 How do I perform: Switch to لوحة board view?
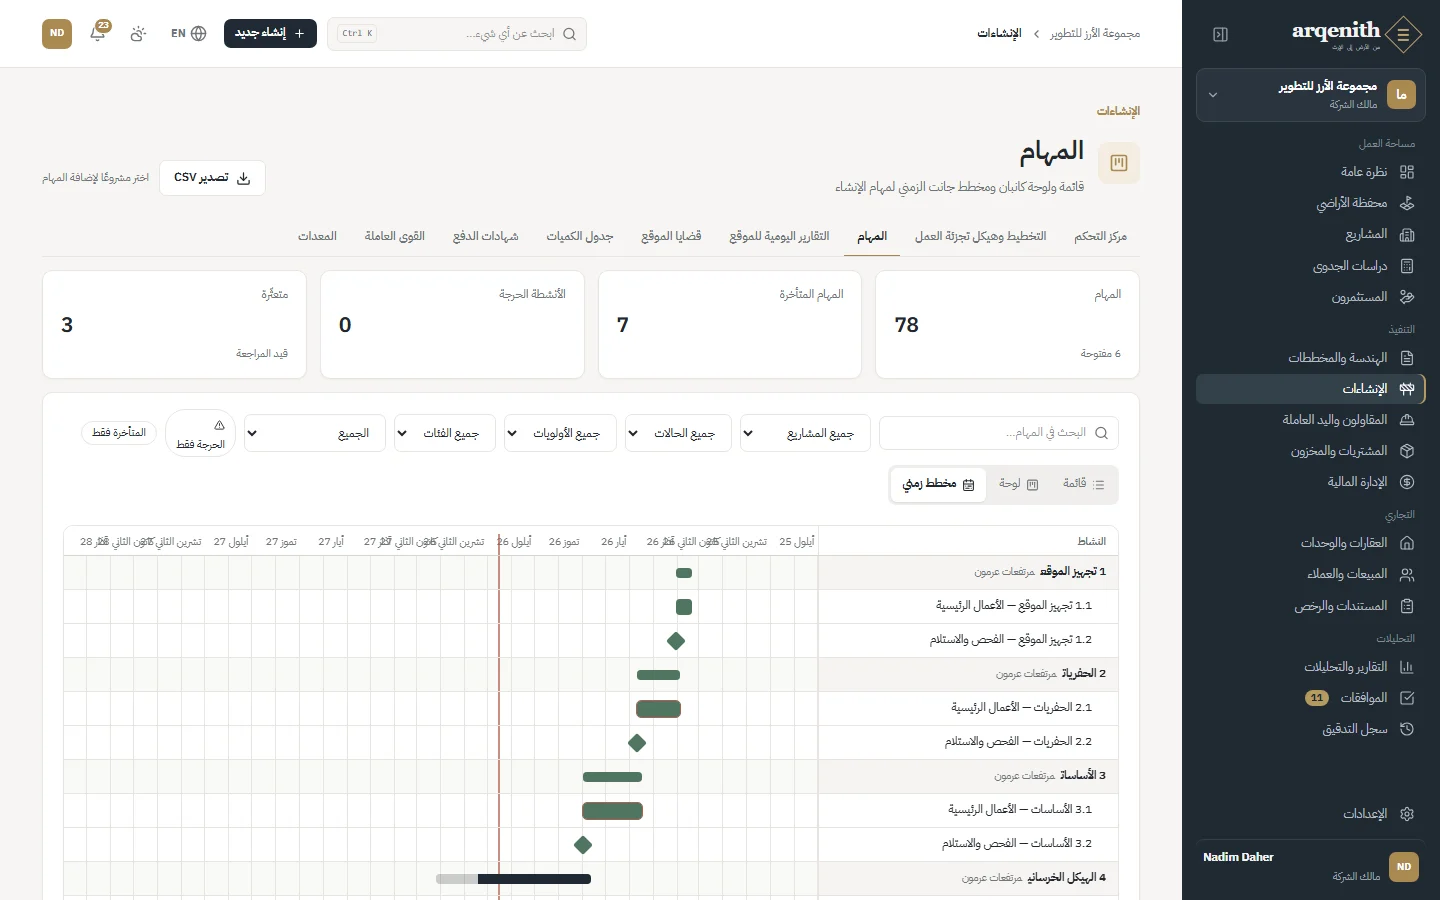pos(1019,484)
